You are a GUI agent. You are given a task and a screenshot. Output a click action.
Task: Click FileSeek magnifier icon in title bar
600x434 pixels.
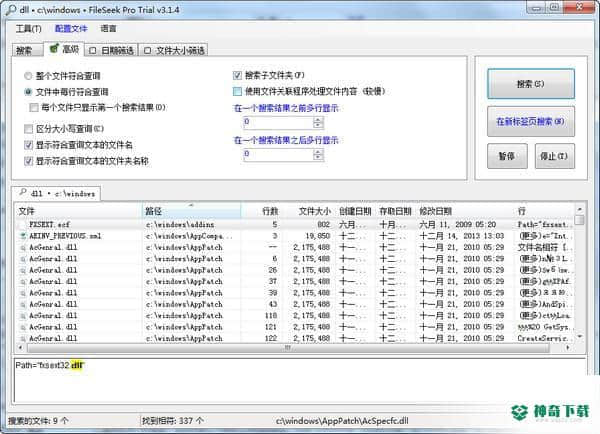[x=11, y=10]
